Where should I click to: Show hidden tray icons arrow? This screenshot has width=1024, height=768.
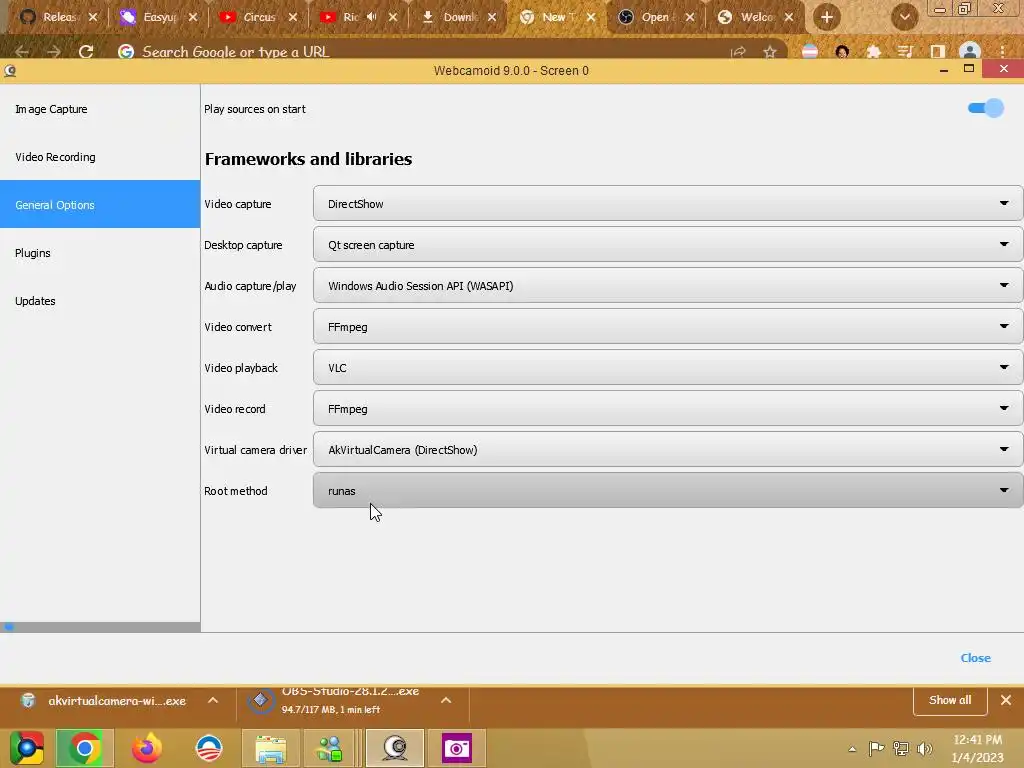[852, 749]
